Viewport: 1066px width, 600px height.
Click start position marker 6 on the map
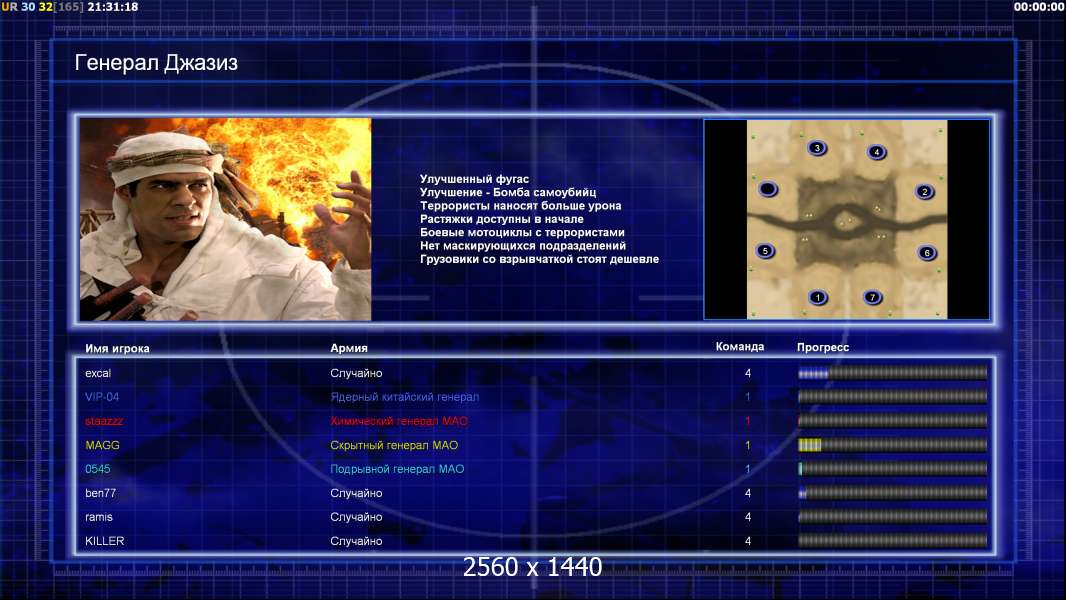click(x=927, y=253)
